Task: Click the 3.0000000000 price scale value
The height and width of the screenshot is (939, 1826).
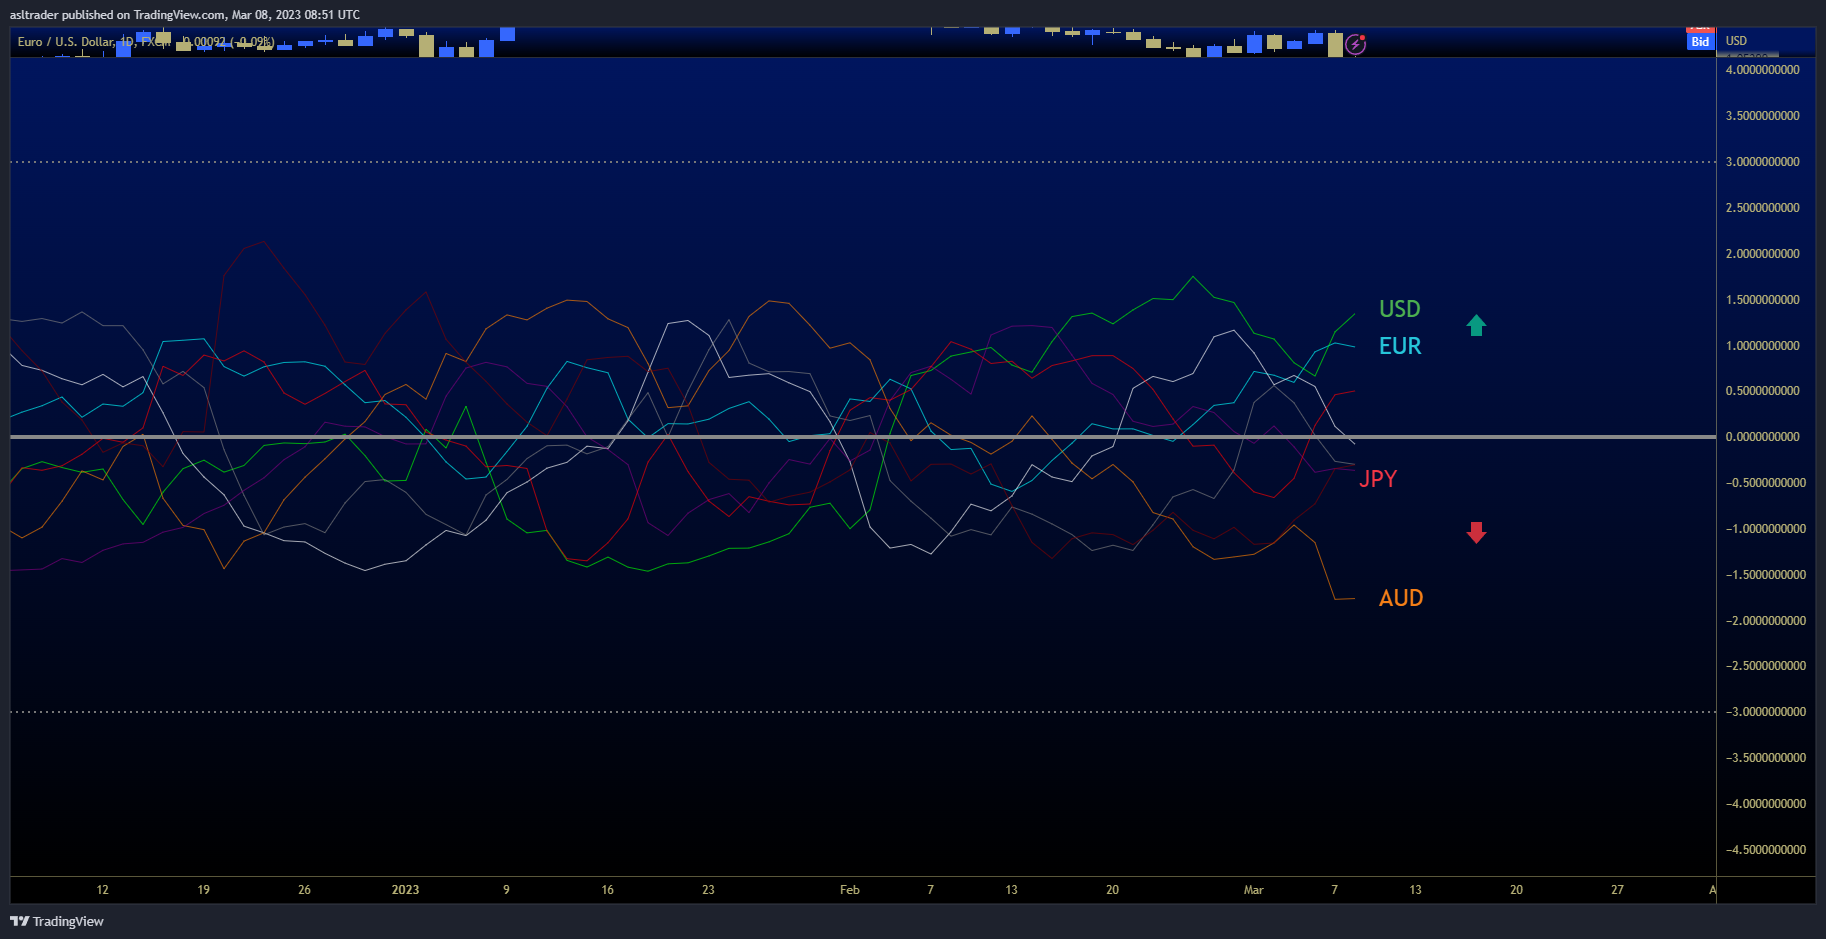Action: pos(1762,162)
